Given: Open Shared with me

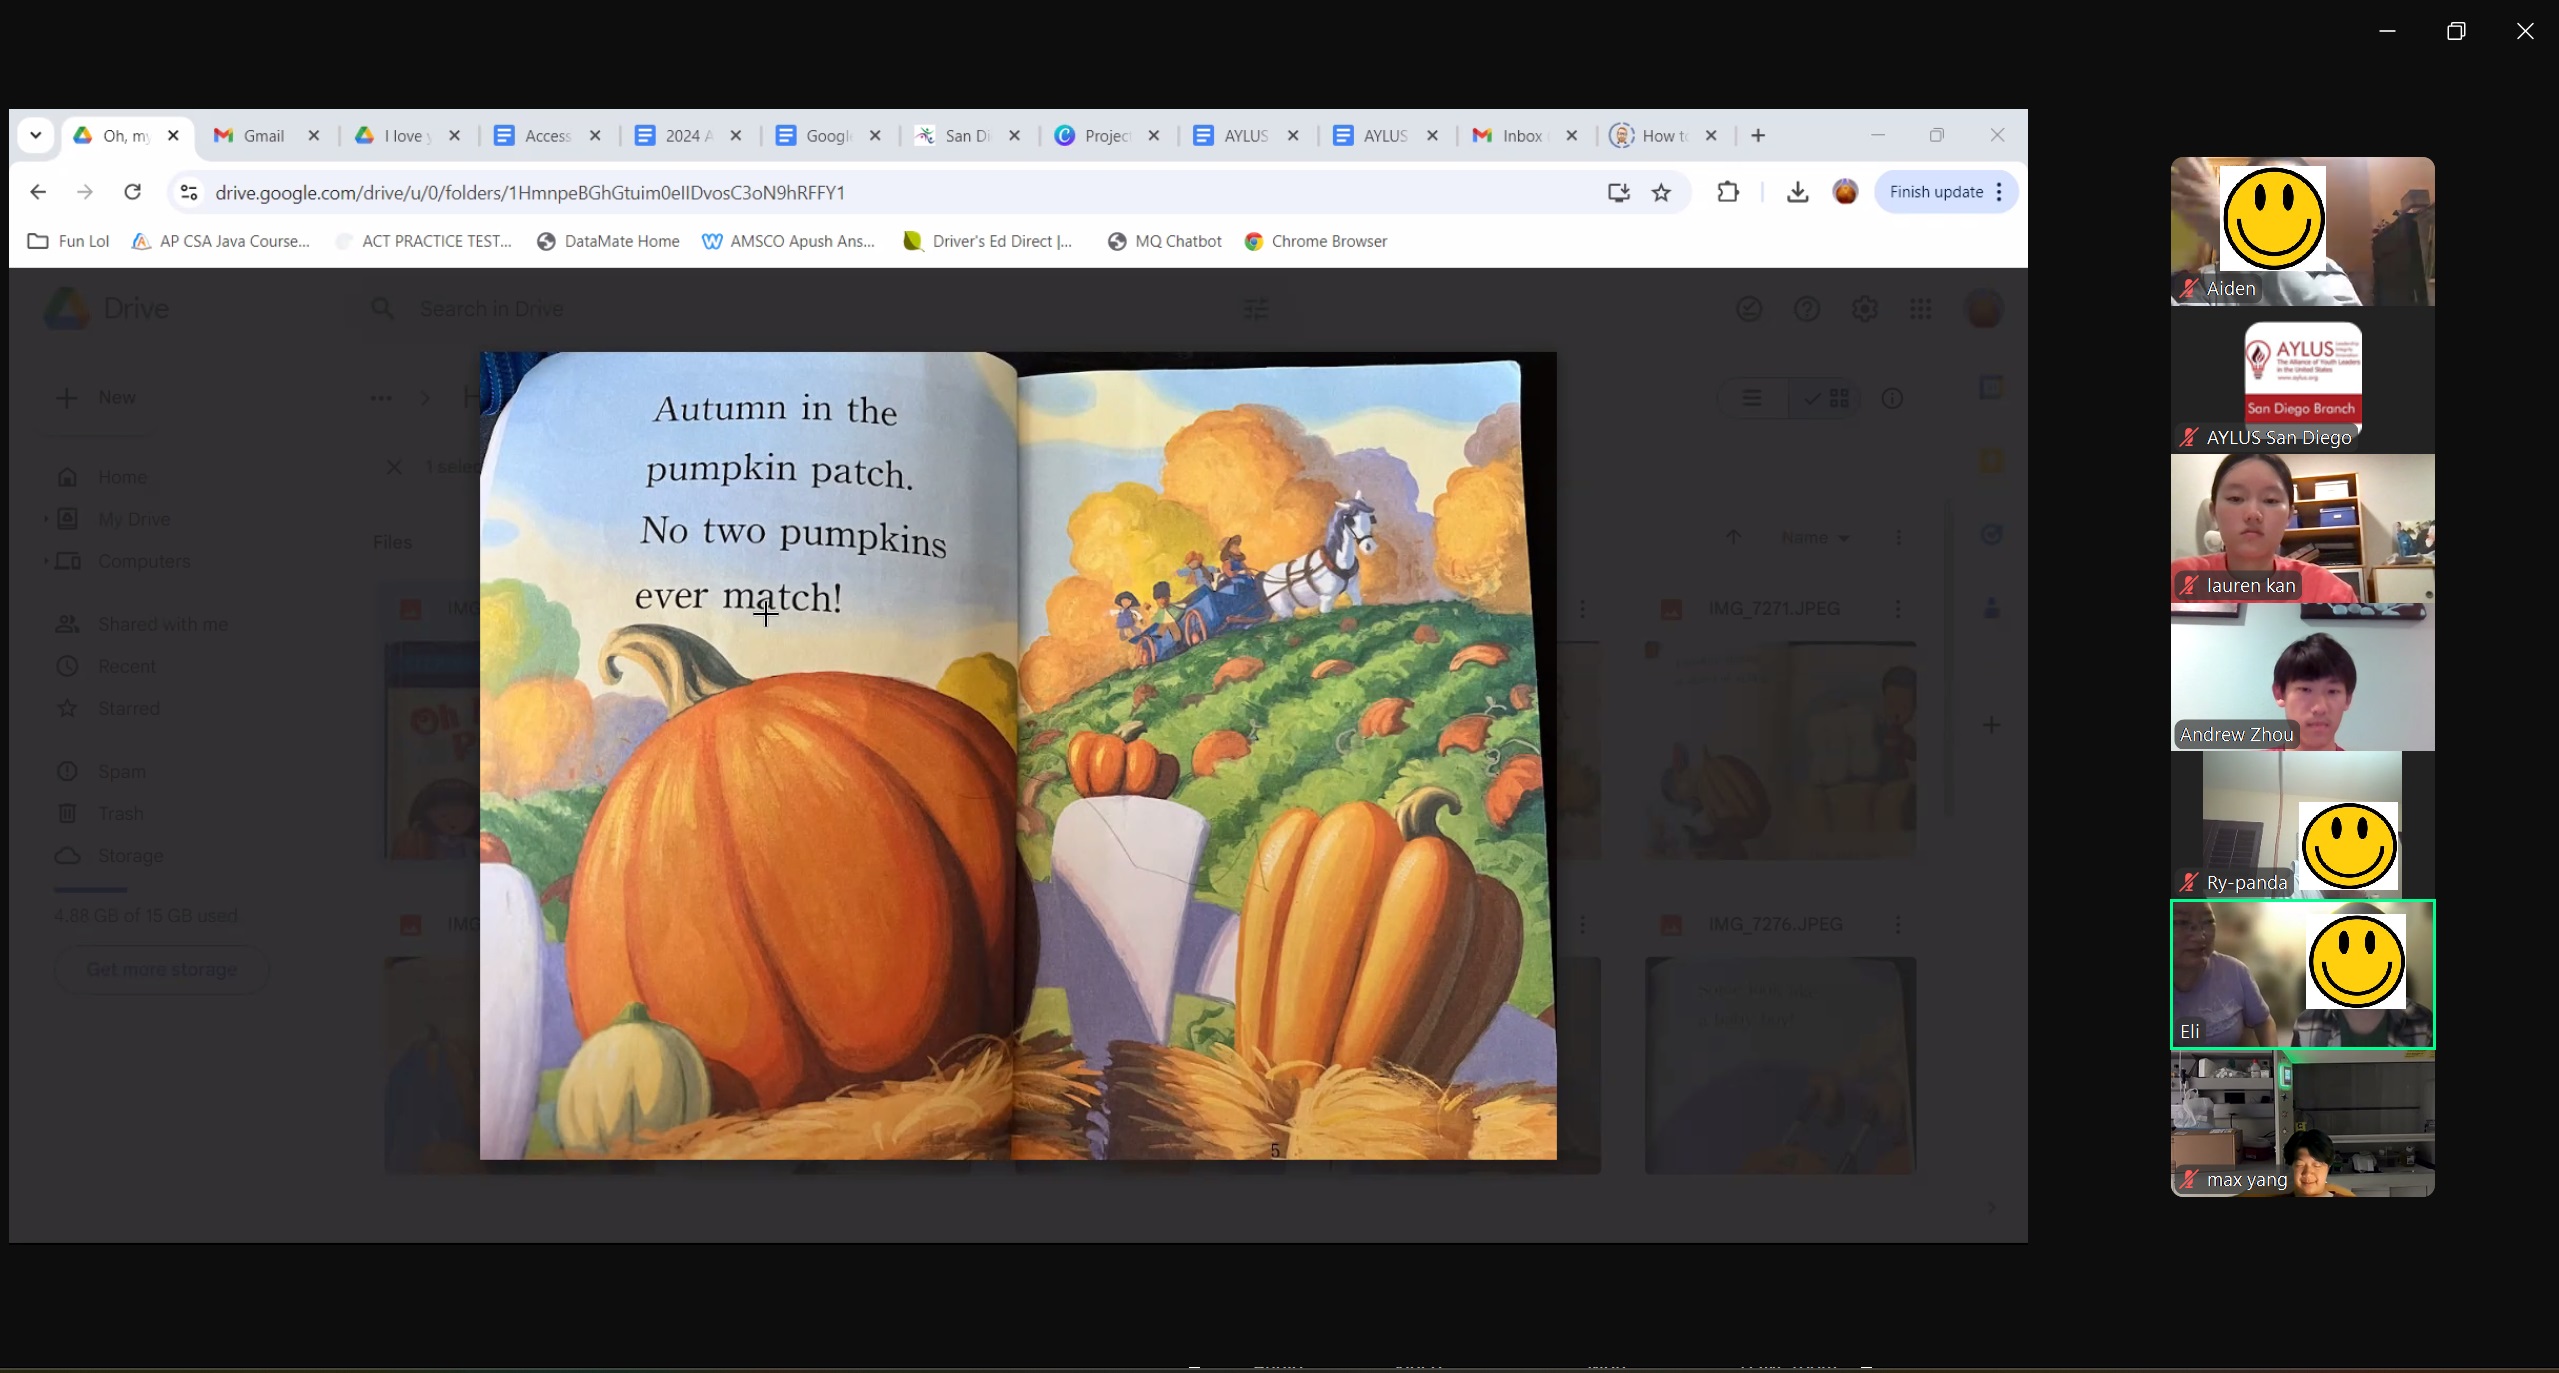Looking at the screenshot, I should pyautogui.click(x=143, y=624).
